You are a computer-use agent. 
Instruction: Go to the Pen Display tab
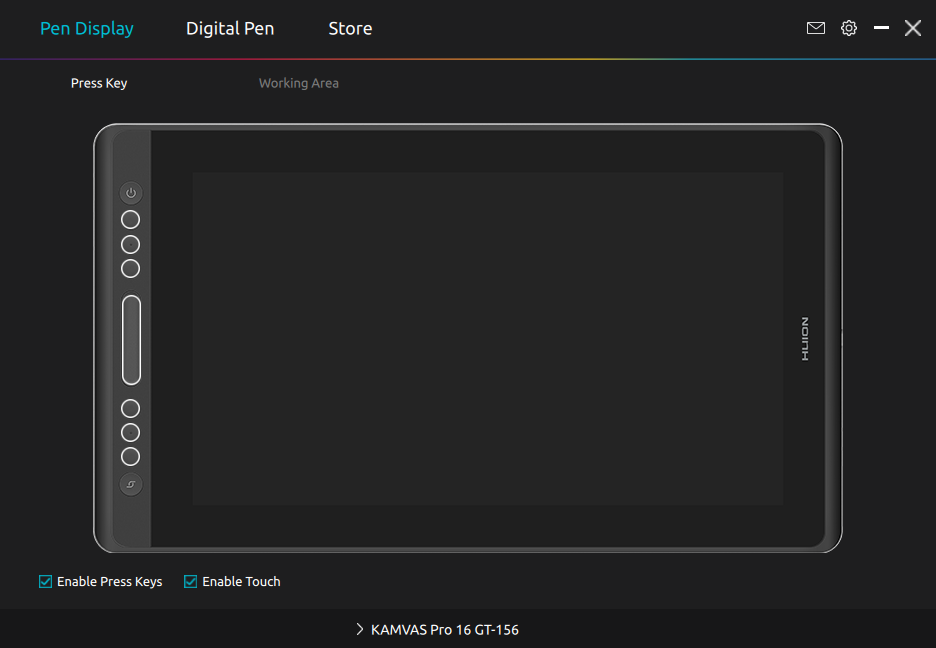(87, 29)
